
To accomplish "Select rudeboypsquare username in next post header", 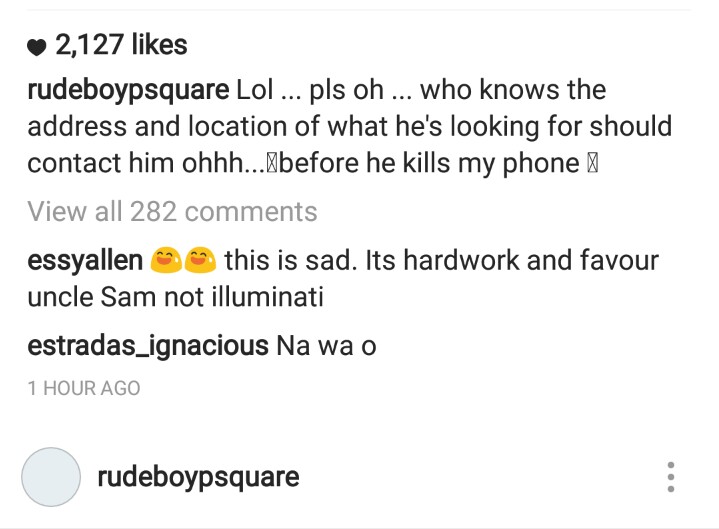I will [199, 477].
